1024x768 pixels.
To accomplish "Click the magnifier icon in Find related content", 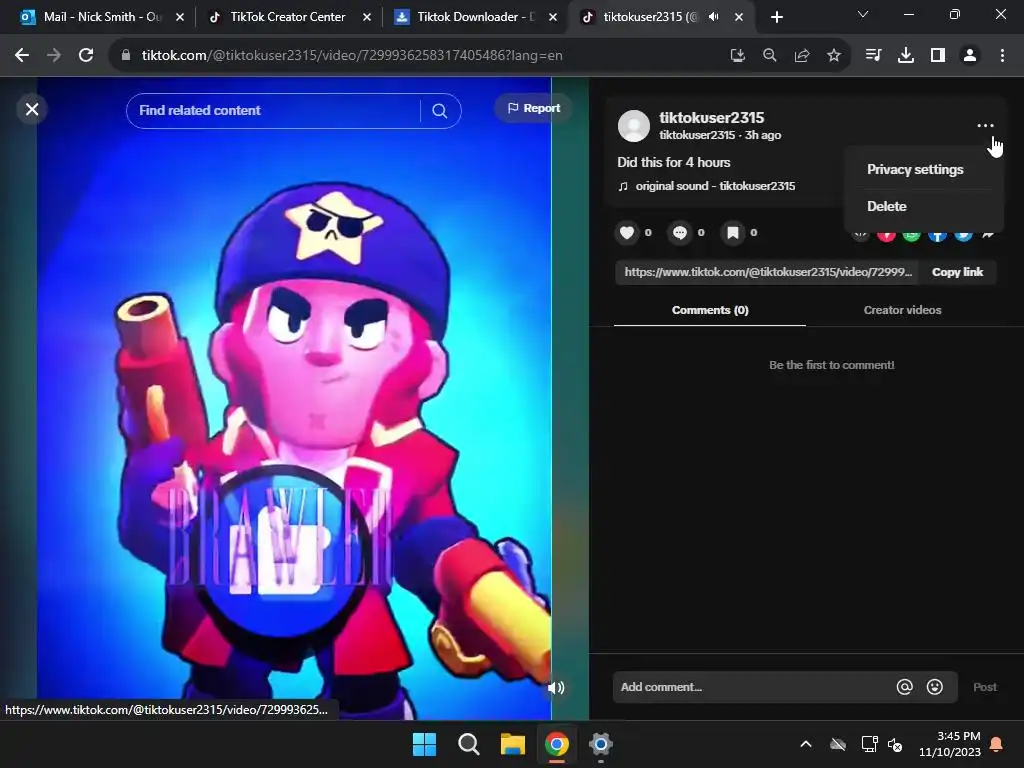I will [440, 111].
